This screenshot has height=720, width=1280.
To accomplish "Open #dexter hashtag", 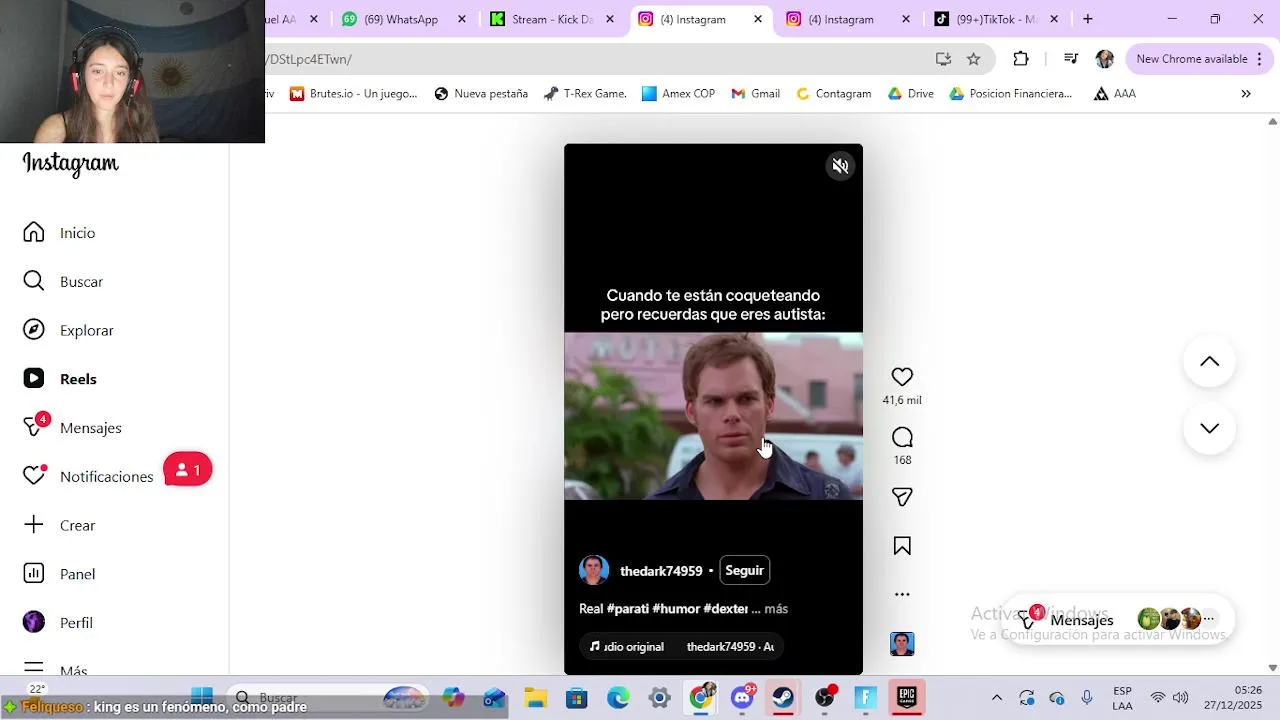I will (726, 608).
